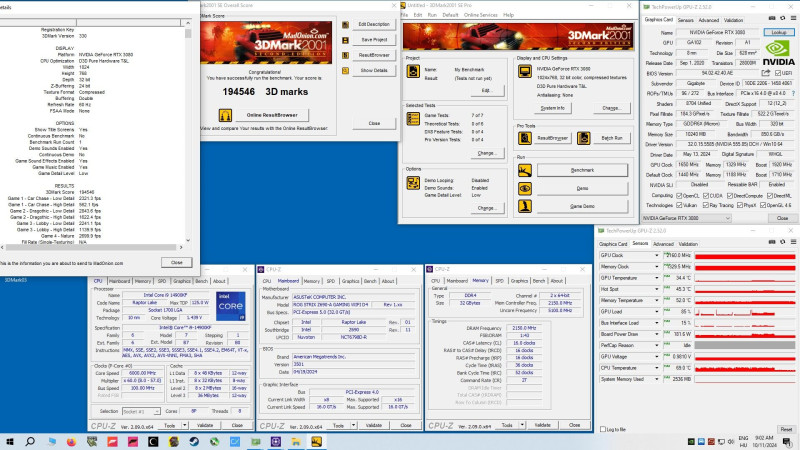Open the Memory Clock sensor dropdown
Image resolution: width=800 pixels, height=450 pixels.
657,267
